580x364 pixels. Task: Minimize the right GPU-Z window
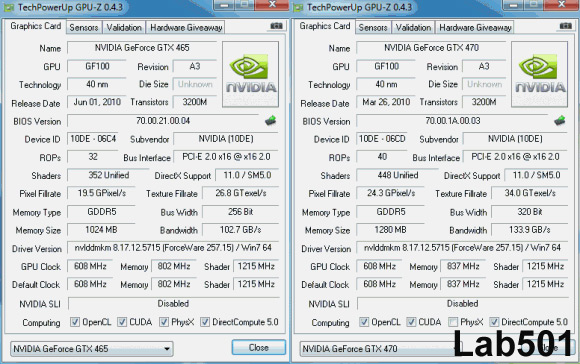tap(513, 5)
